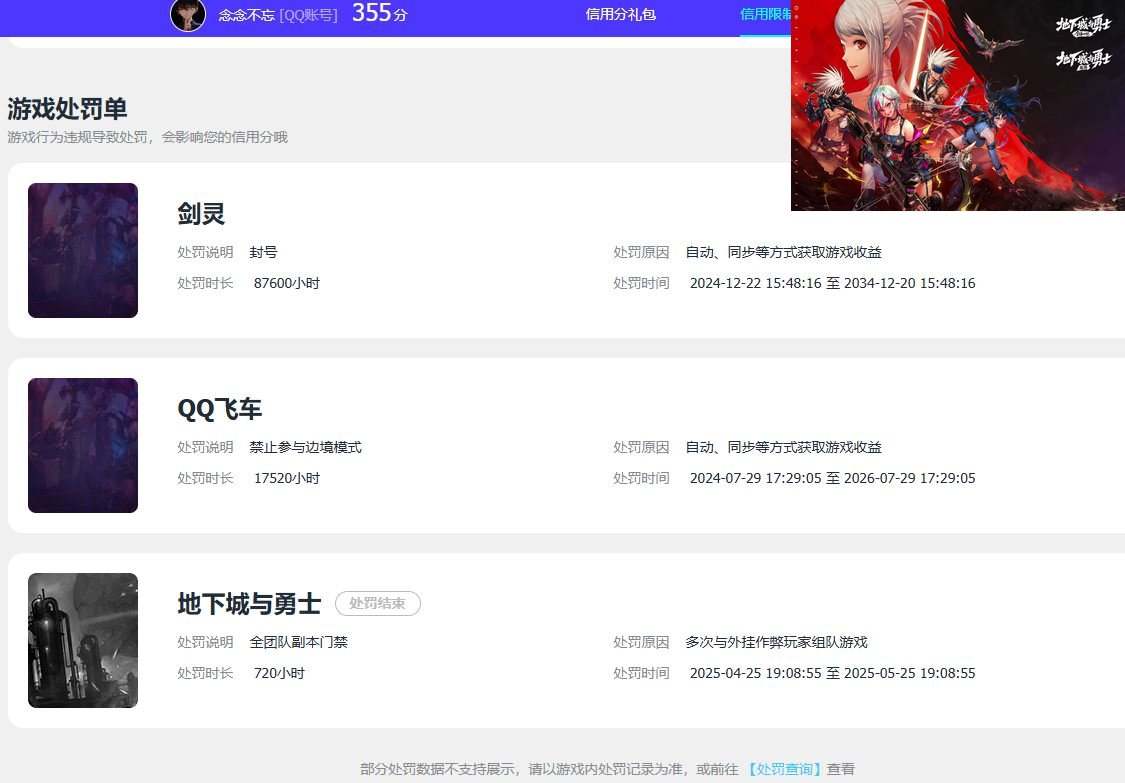The height and width of the screenshot is (783, 1125).
Task: Click the username 念念不忘
Action: coord(246,15)
